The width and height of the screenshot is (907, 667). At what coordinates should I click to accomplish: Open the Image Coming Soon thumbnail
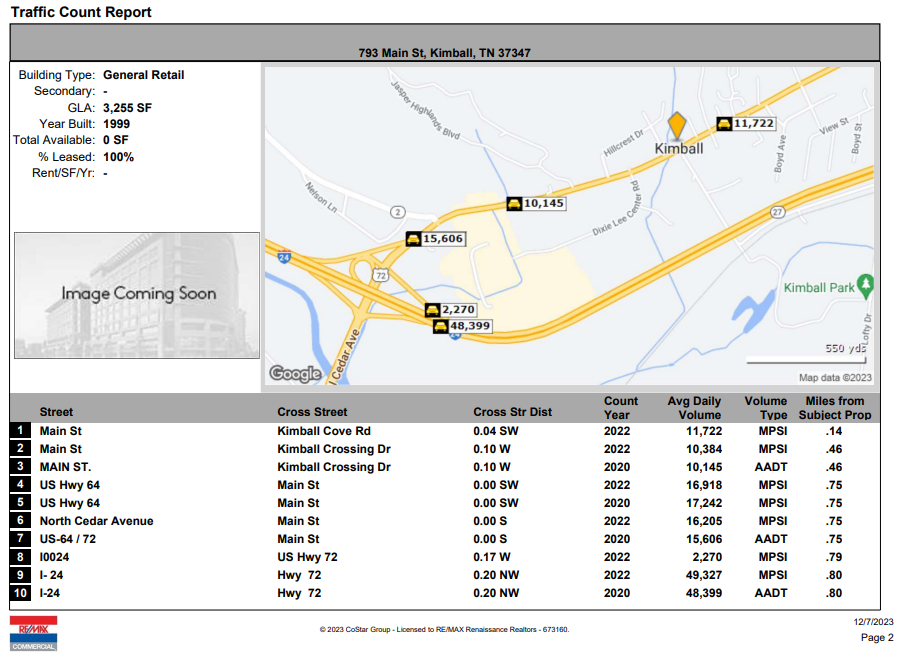(137, 296)
